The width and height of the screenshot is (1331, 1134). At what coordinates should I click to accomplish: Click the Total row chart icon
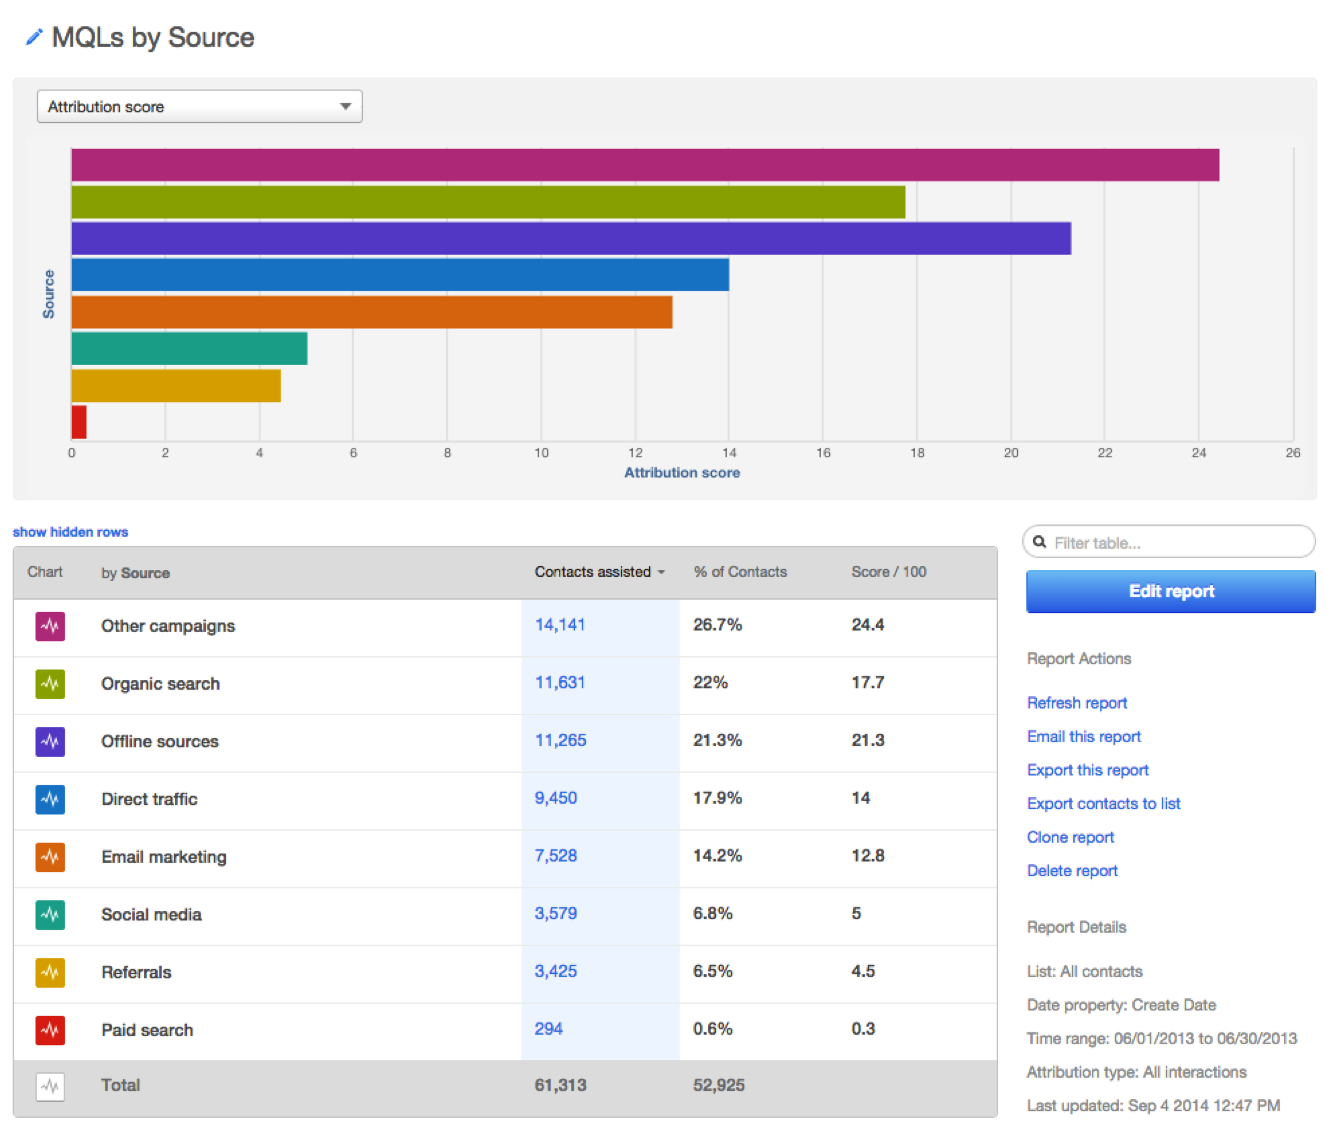click(x=50, y=1087)
